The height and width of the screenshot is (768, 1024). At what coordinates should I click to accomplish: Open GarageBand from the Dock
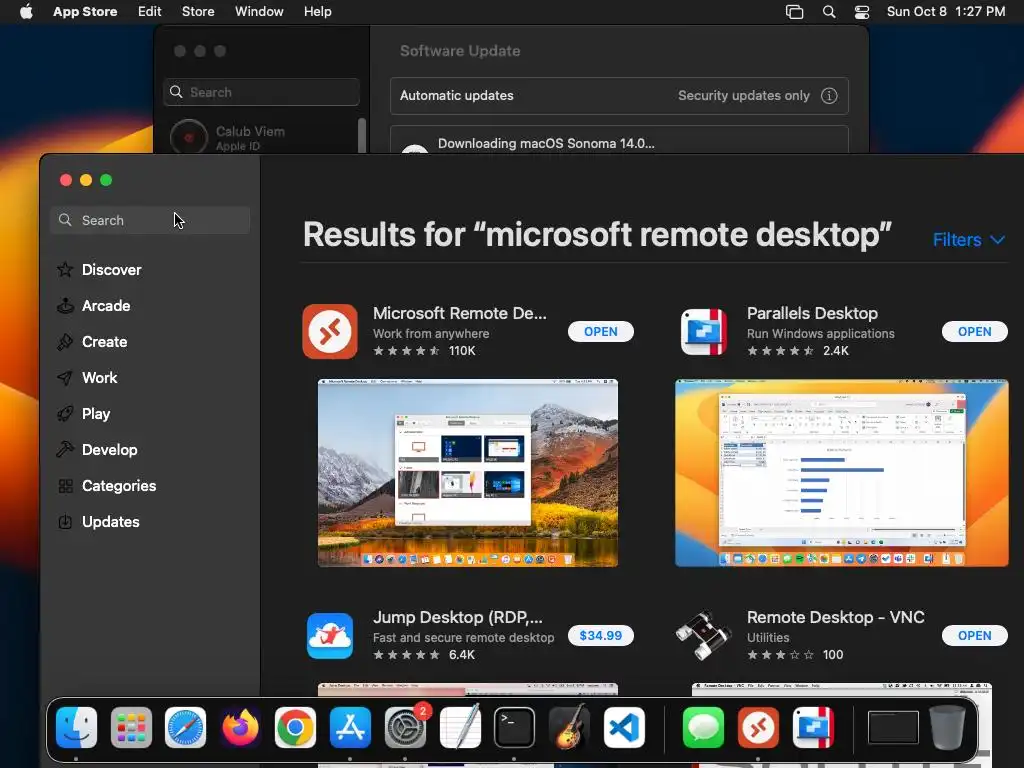(569, 728)
